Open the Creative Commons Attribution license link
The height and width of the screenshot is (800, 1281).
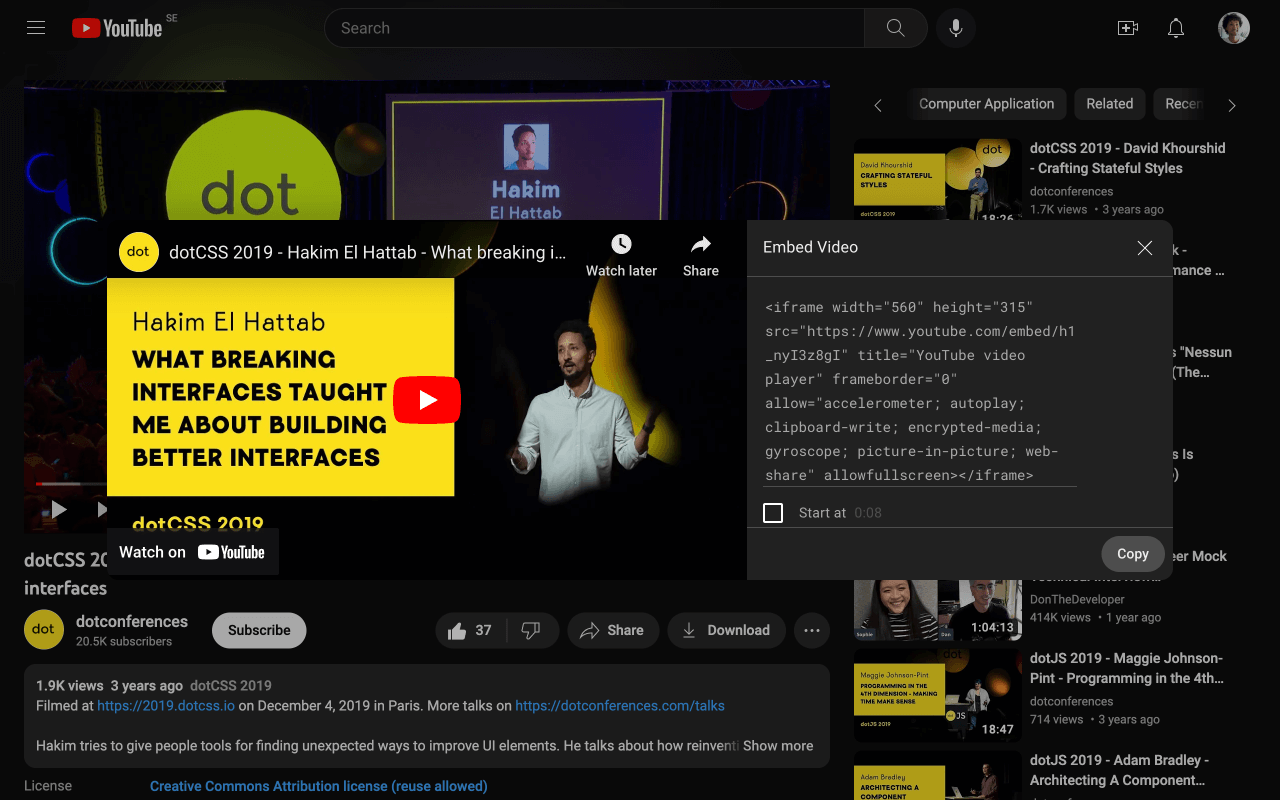[318, 786]
